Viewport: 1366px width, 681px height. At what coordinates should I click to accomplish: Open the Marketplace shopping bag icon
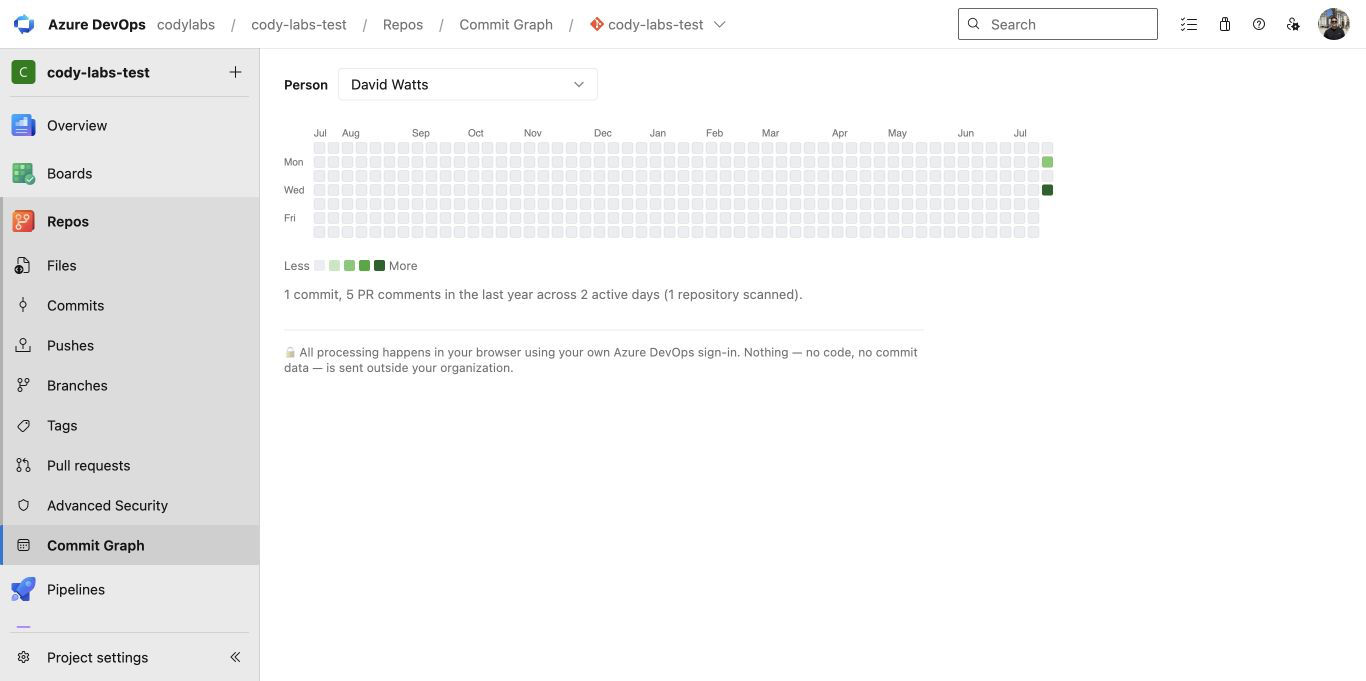[x=1224, y=24]
